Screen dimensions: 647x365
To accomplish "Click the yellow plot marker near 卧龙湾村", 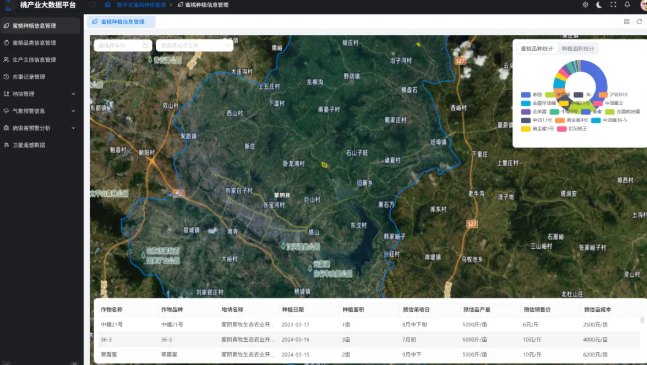I will [x=324, y=165].
